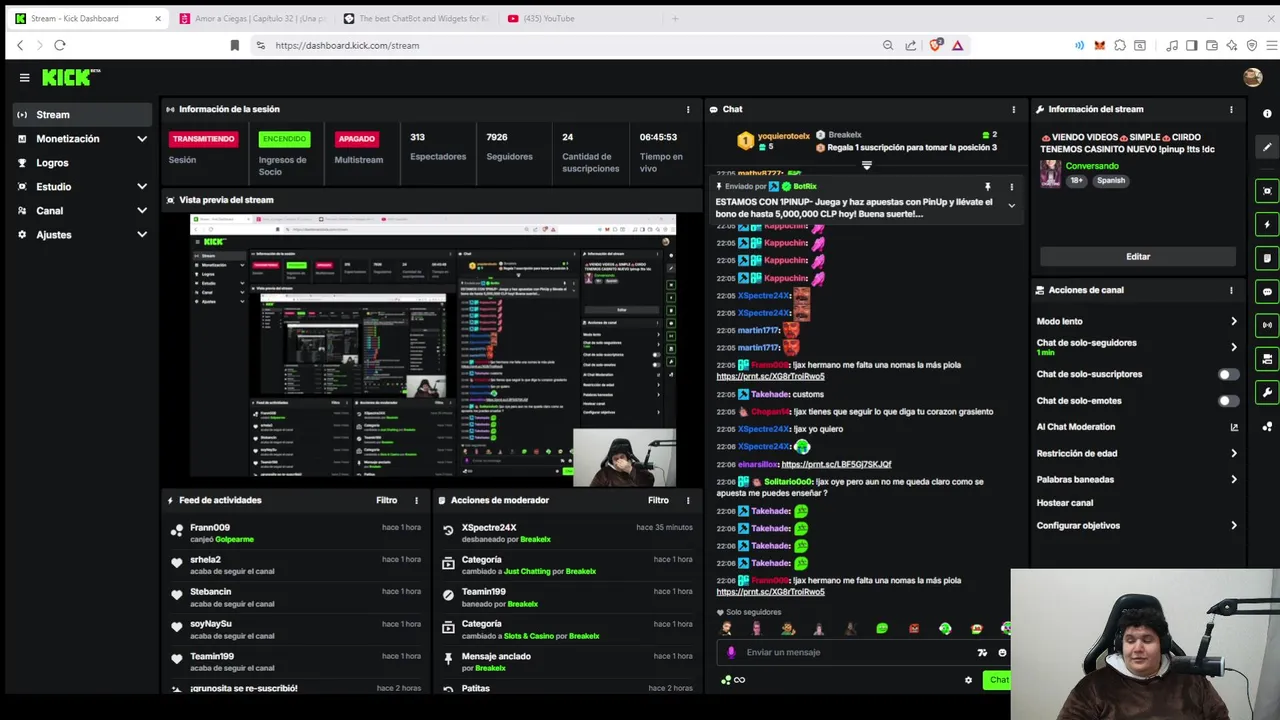1280x720 pixels.
Task: Open the emoji picker in chat input
Action: coord(1001,653)
